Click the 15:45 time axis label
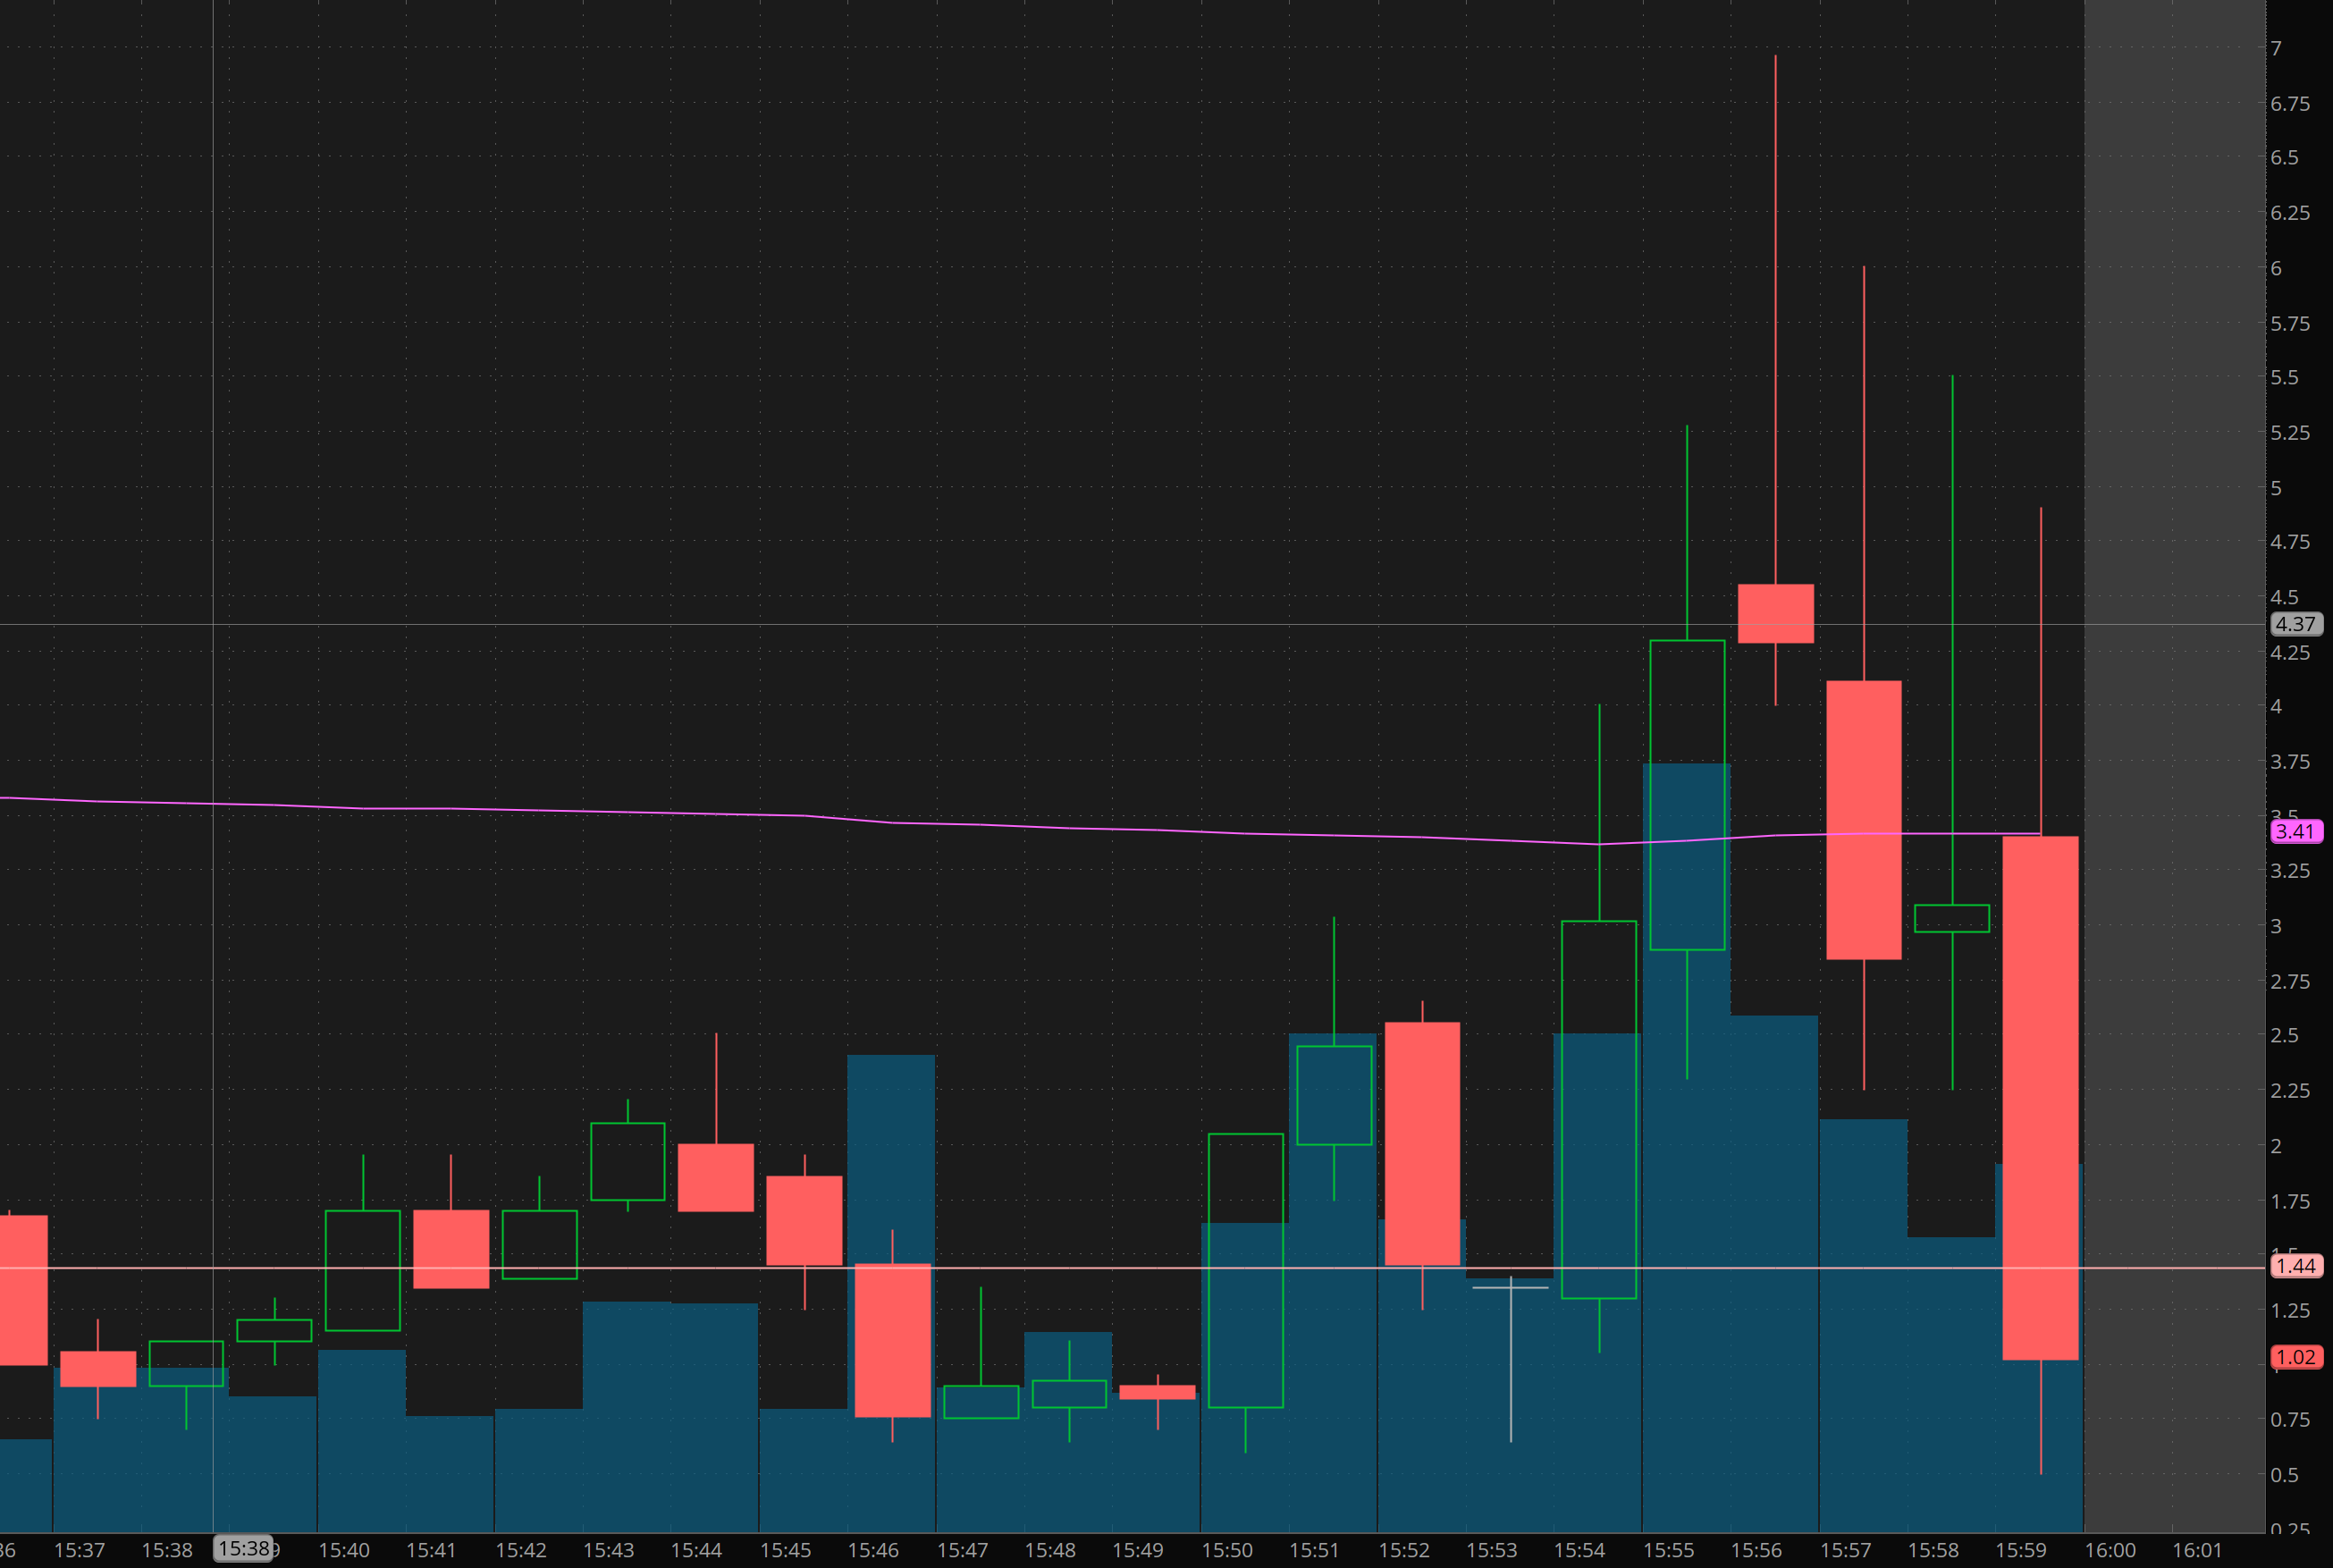The width and height of the screenshot is (2333, 1568). click(x=785, y=1550)
